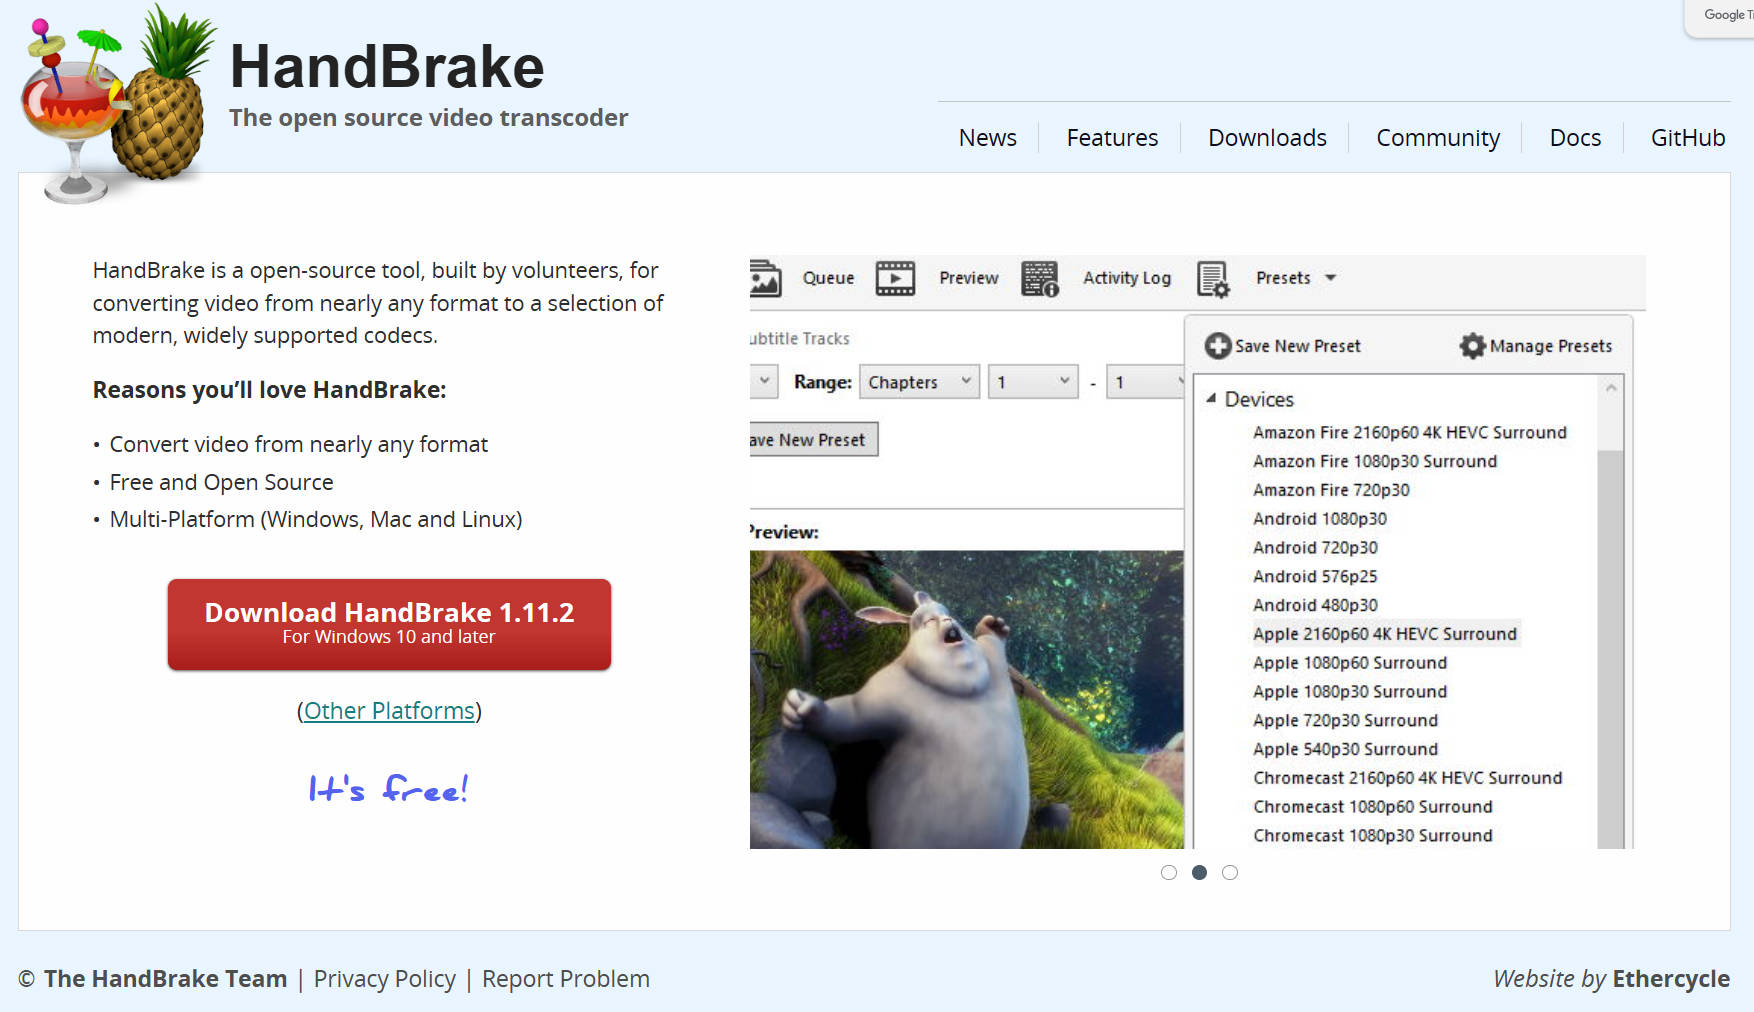
Task: Select Amazon Fire 720p30 preset
Action: point(1331,490)
